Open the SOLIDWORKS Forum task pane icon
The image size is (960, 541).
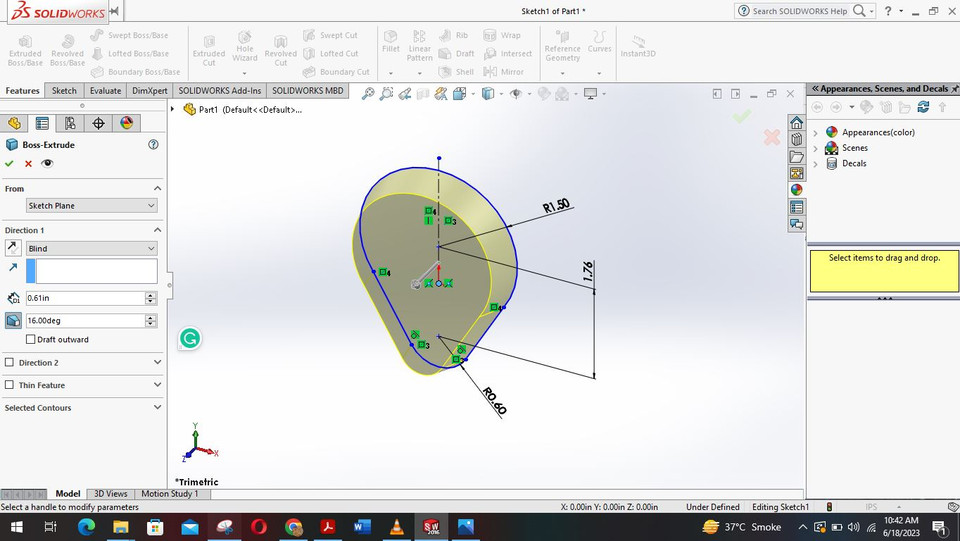[796, 224]
